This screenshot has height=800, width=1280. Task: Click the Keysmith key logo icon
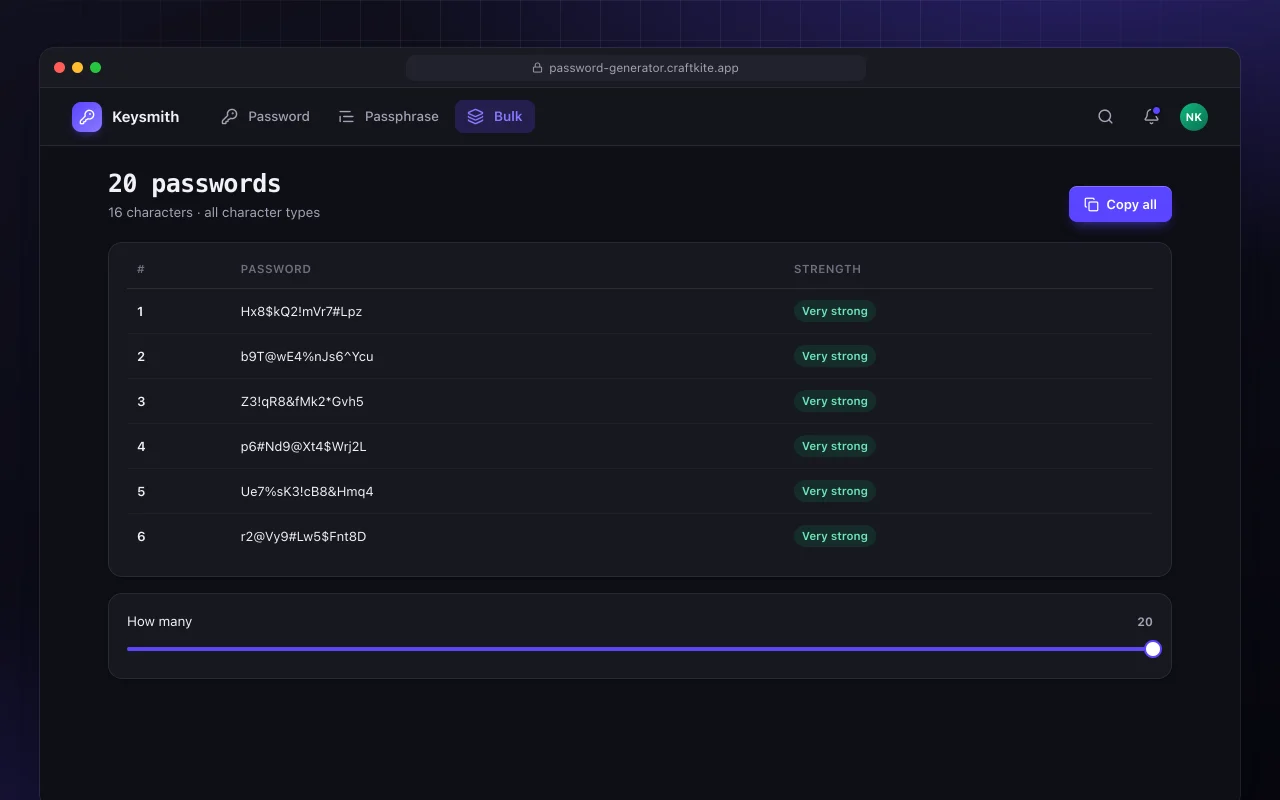pos(87,117)
